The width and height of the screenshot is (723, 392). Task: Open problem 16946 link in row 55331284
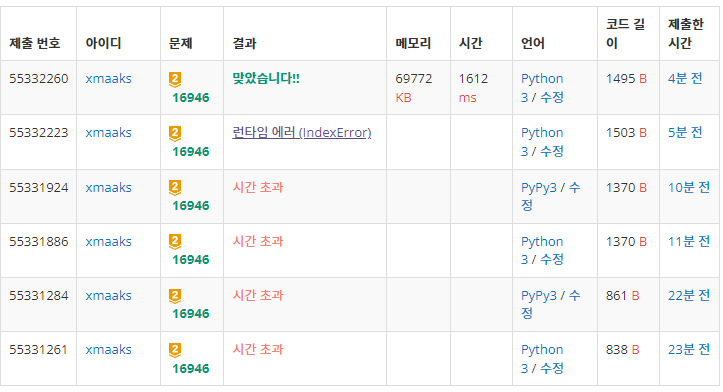coord(191,314)
